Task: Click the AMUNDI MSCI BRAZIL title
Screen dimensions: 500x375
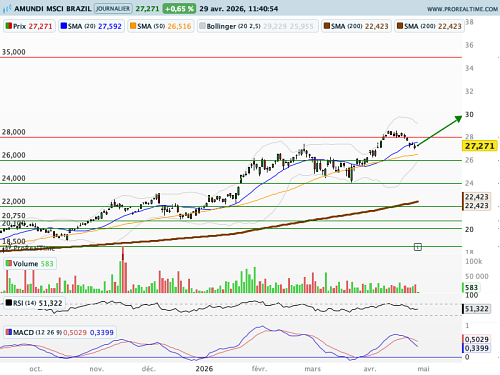Action: [x=53, y=9]
